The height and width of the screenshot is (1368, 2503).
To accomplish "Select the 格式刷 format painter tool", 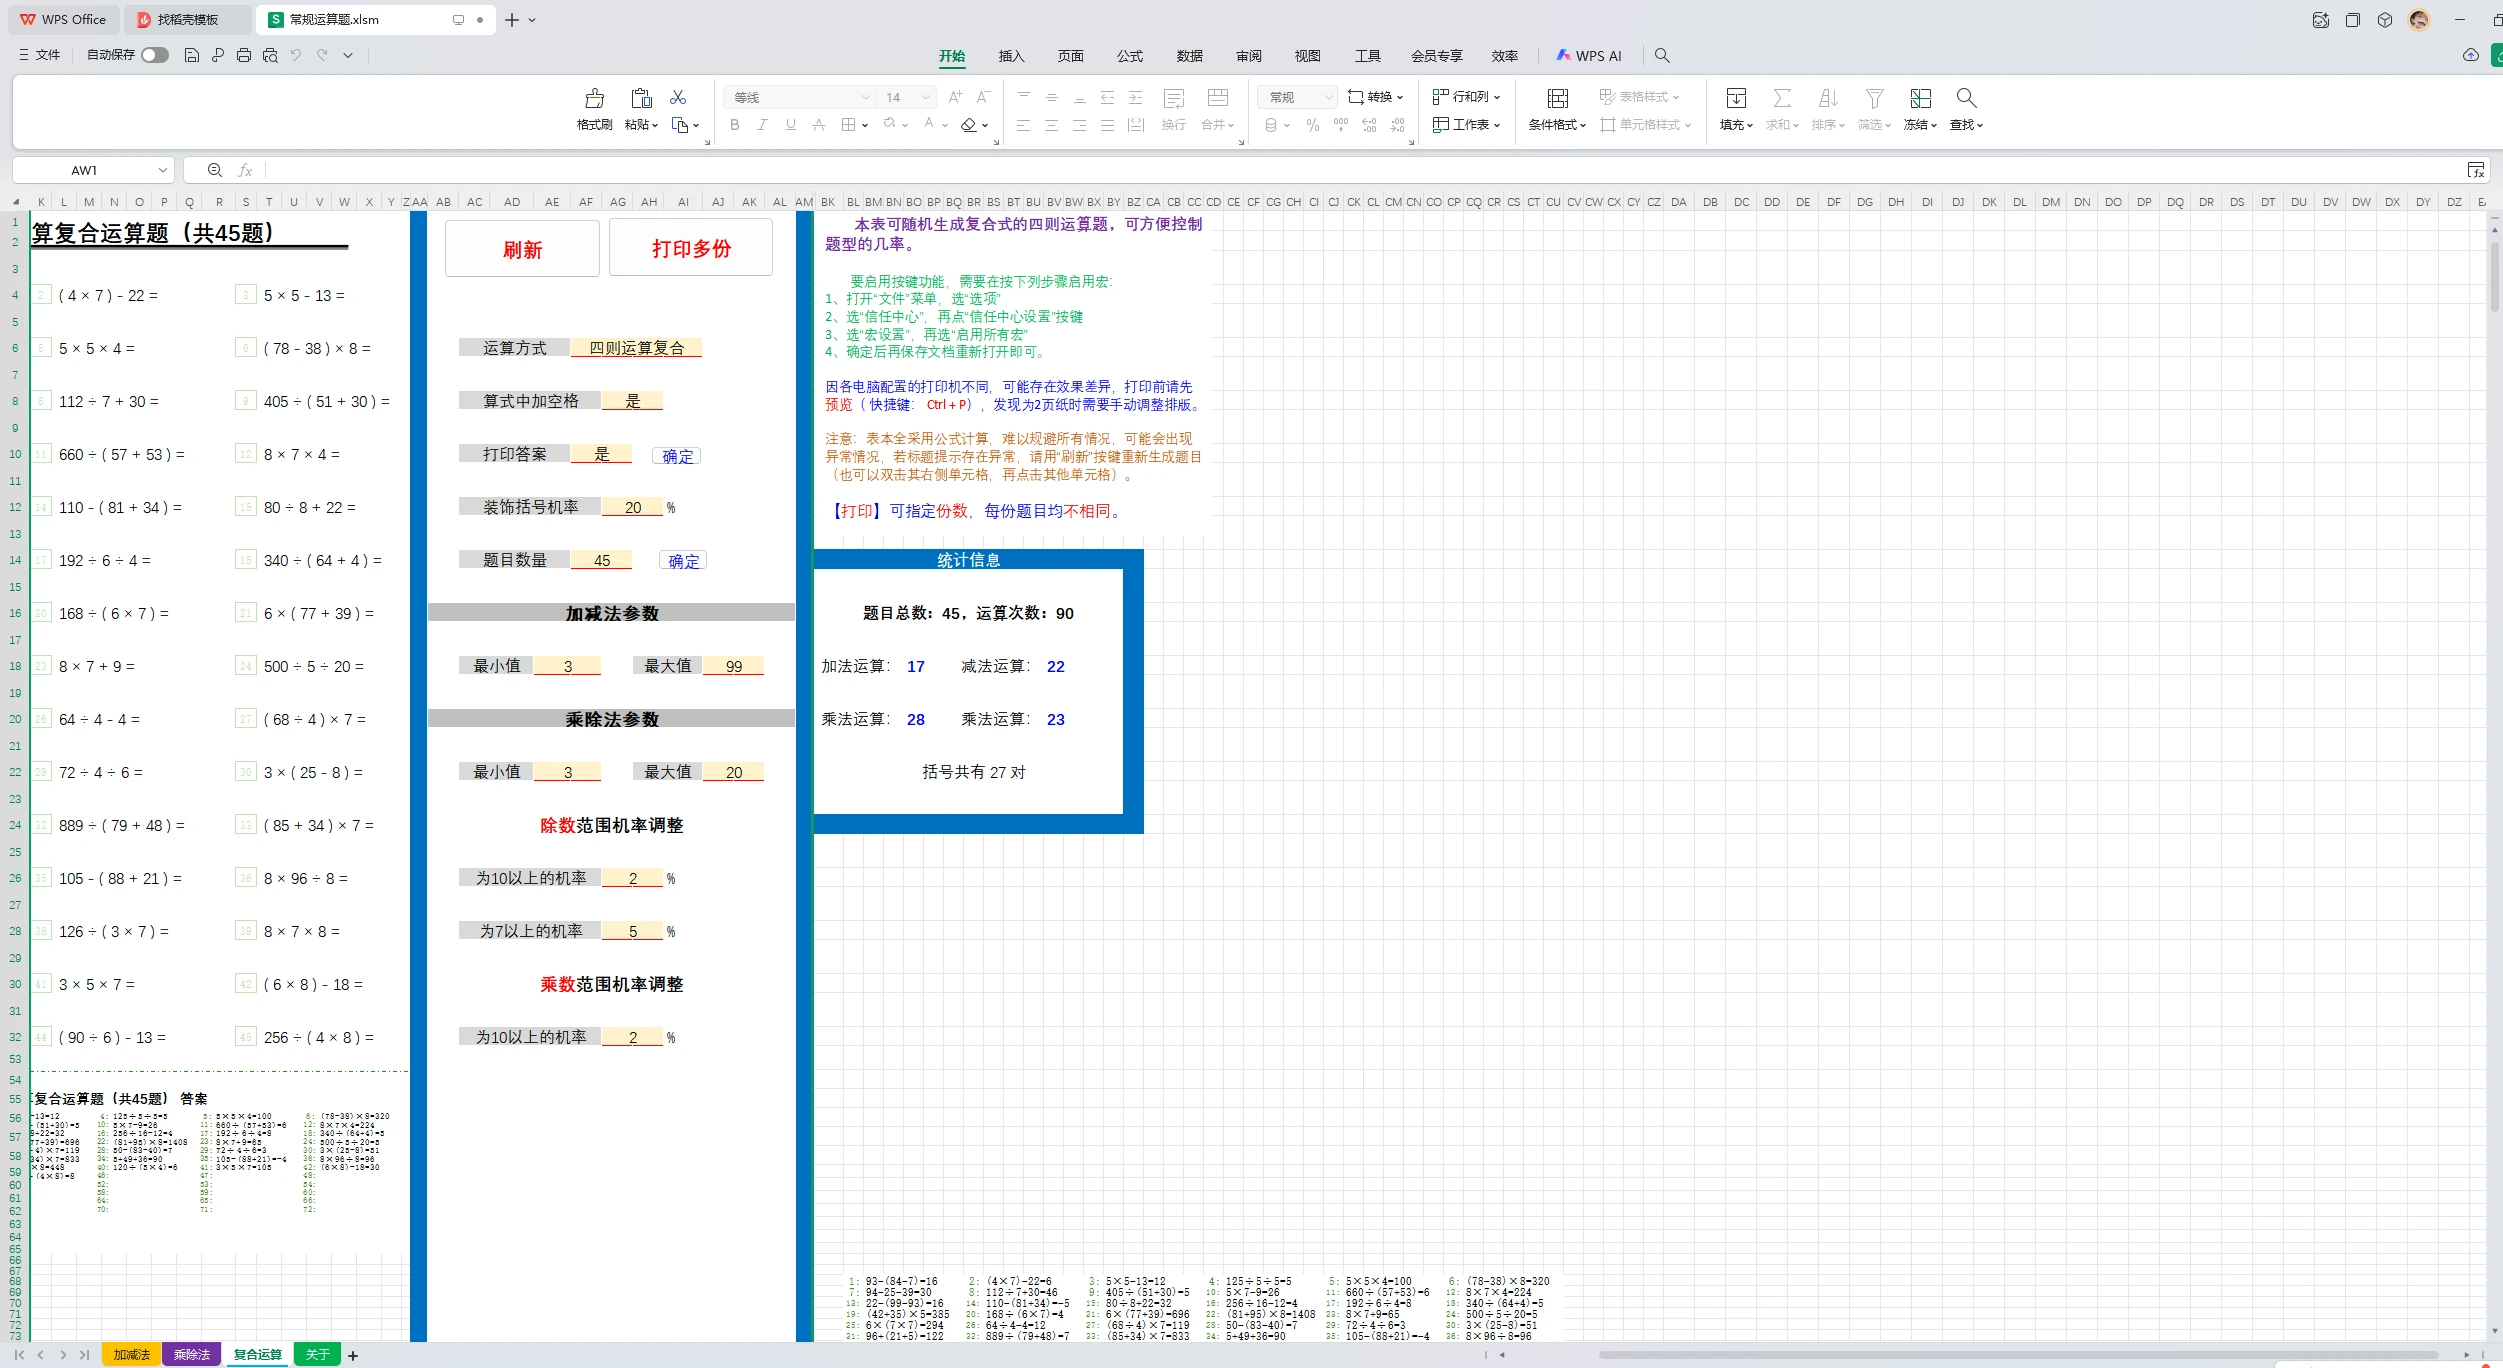I will tap(592, 108).
